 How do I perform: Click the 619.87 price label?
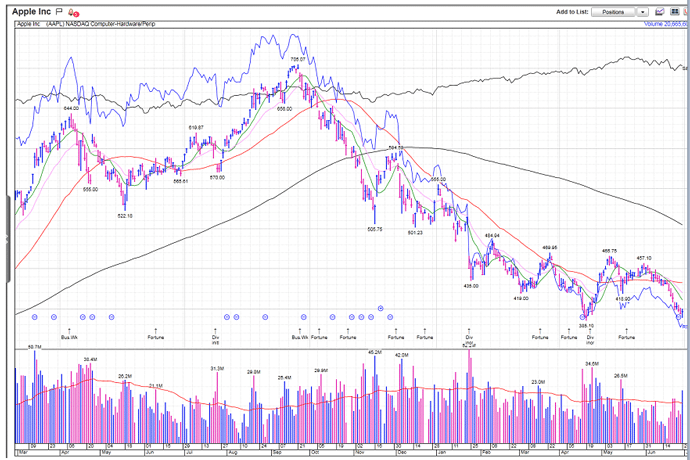click(196, 128)
